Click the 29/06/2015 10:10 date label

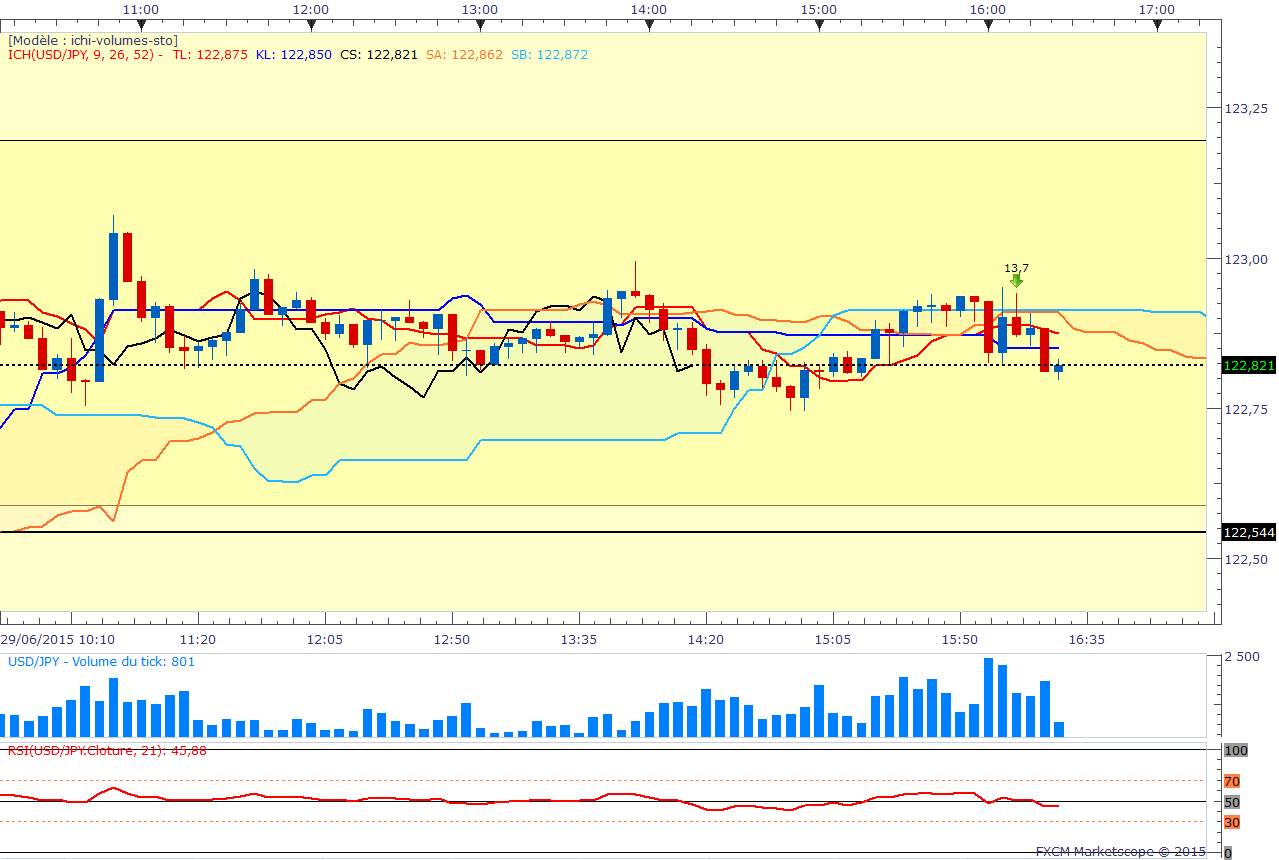[x=57, y=639]
